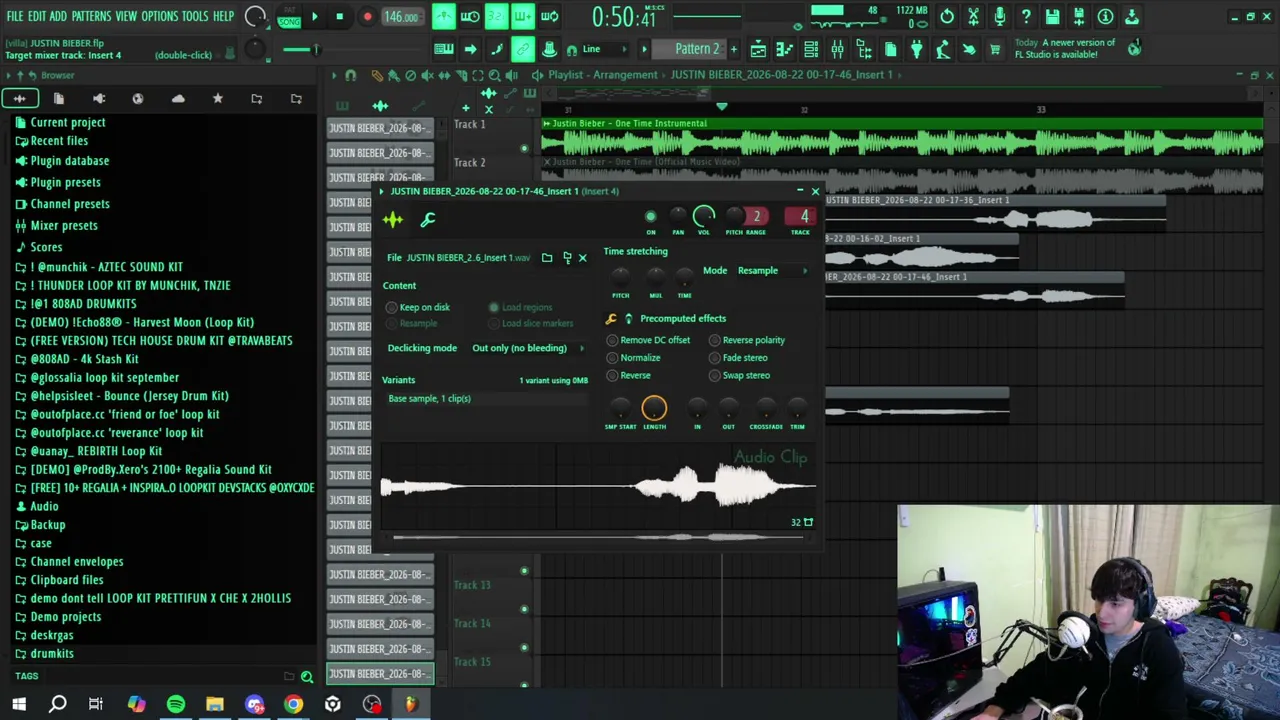Open the EDIT menu

(x=37, y=16)
